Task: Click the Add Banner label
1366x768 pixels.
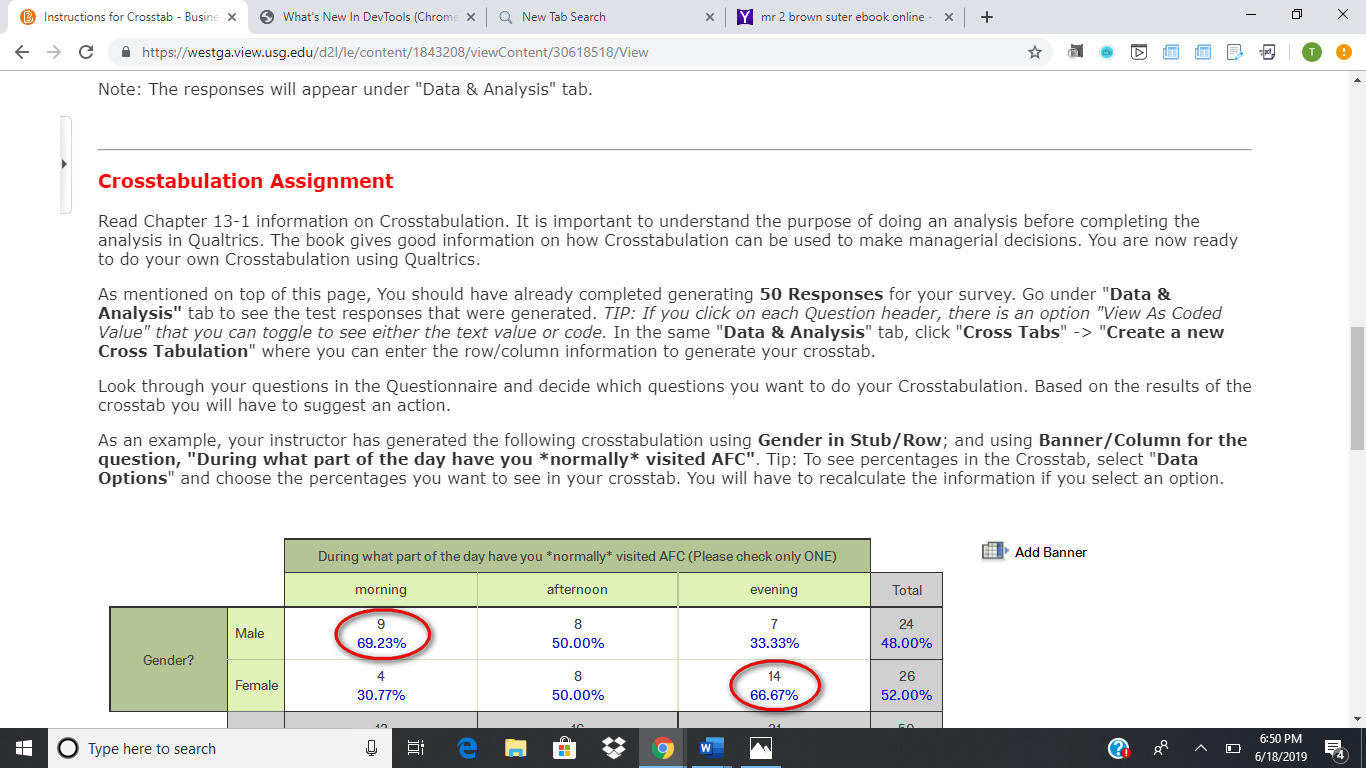Action: pos(1050,552)
